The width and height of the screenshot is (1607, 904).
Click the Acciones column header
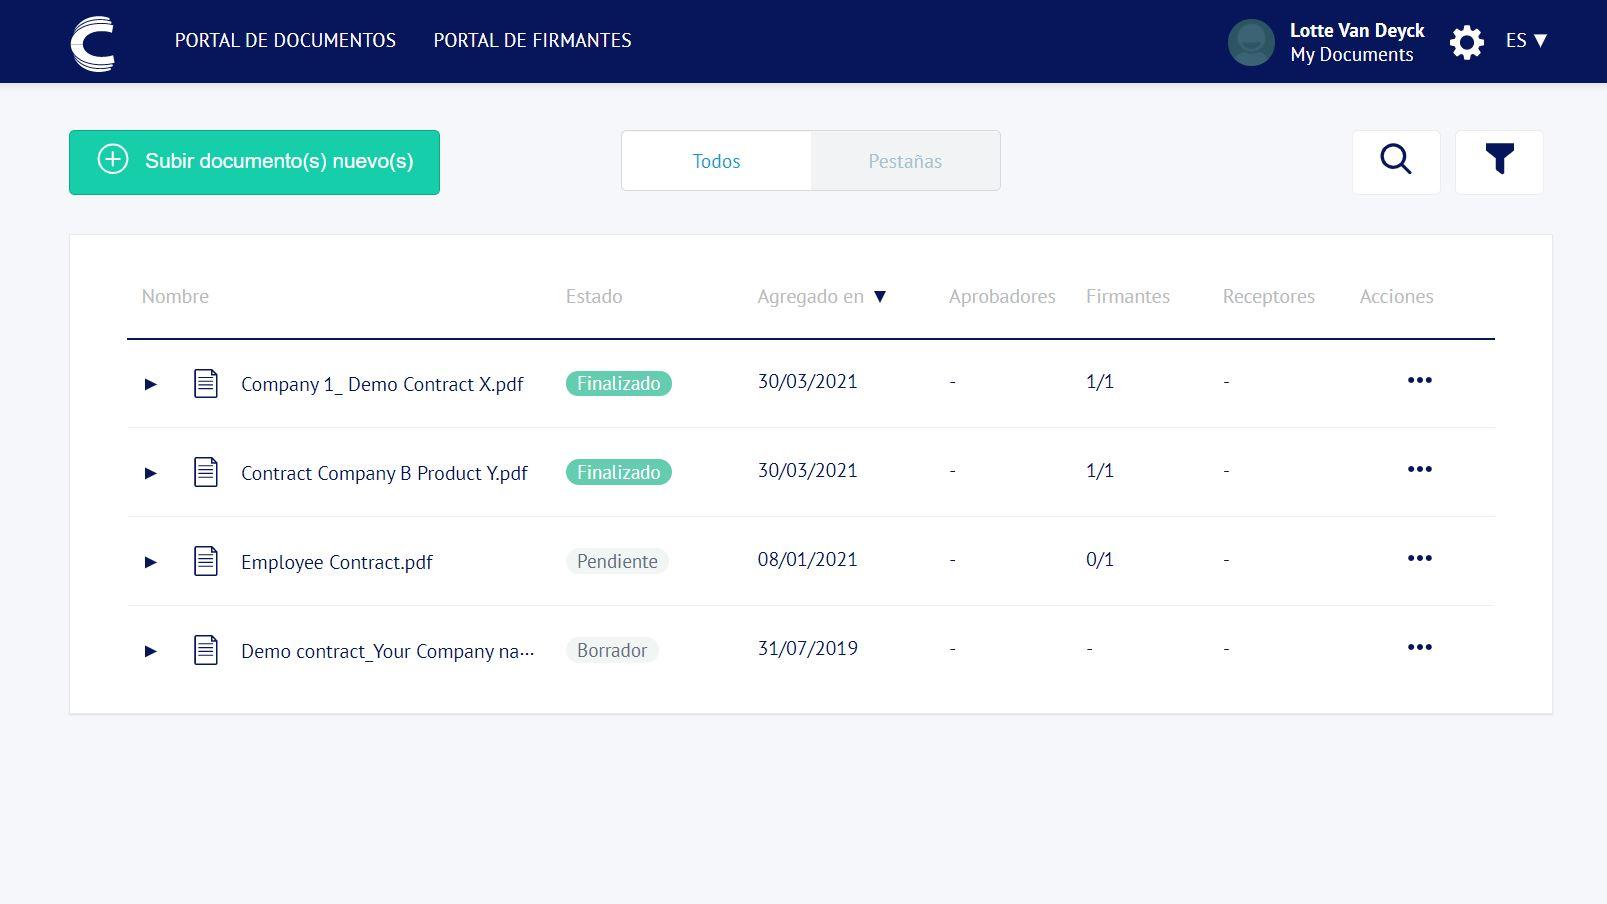tap(1396, 296)
